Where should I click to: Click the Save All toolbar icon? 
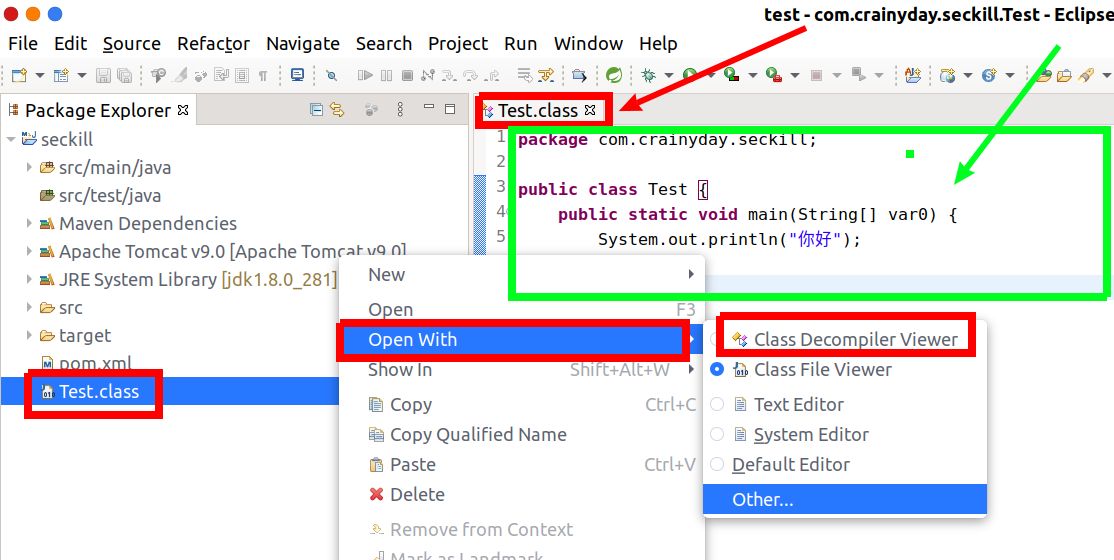(x=124, y=75)
